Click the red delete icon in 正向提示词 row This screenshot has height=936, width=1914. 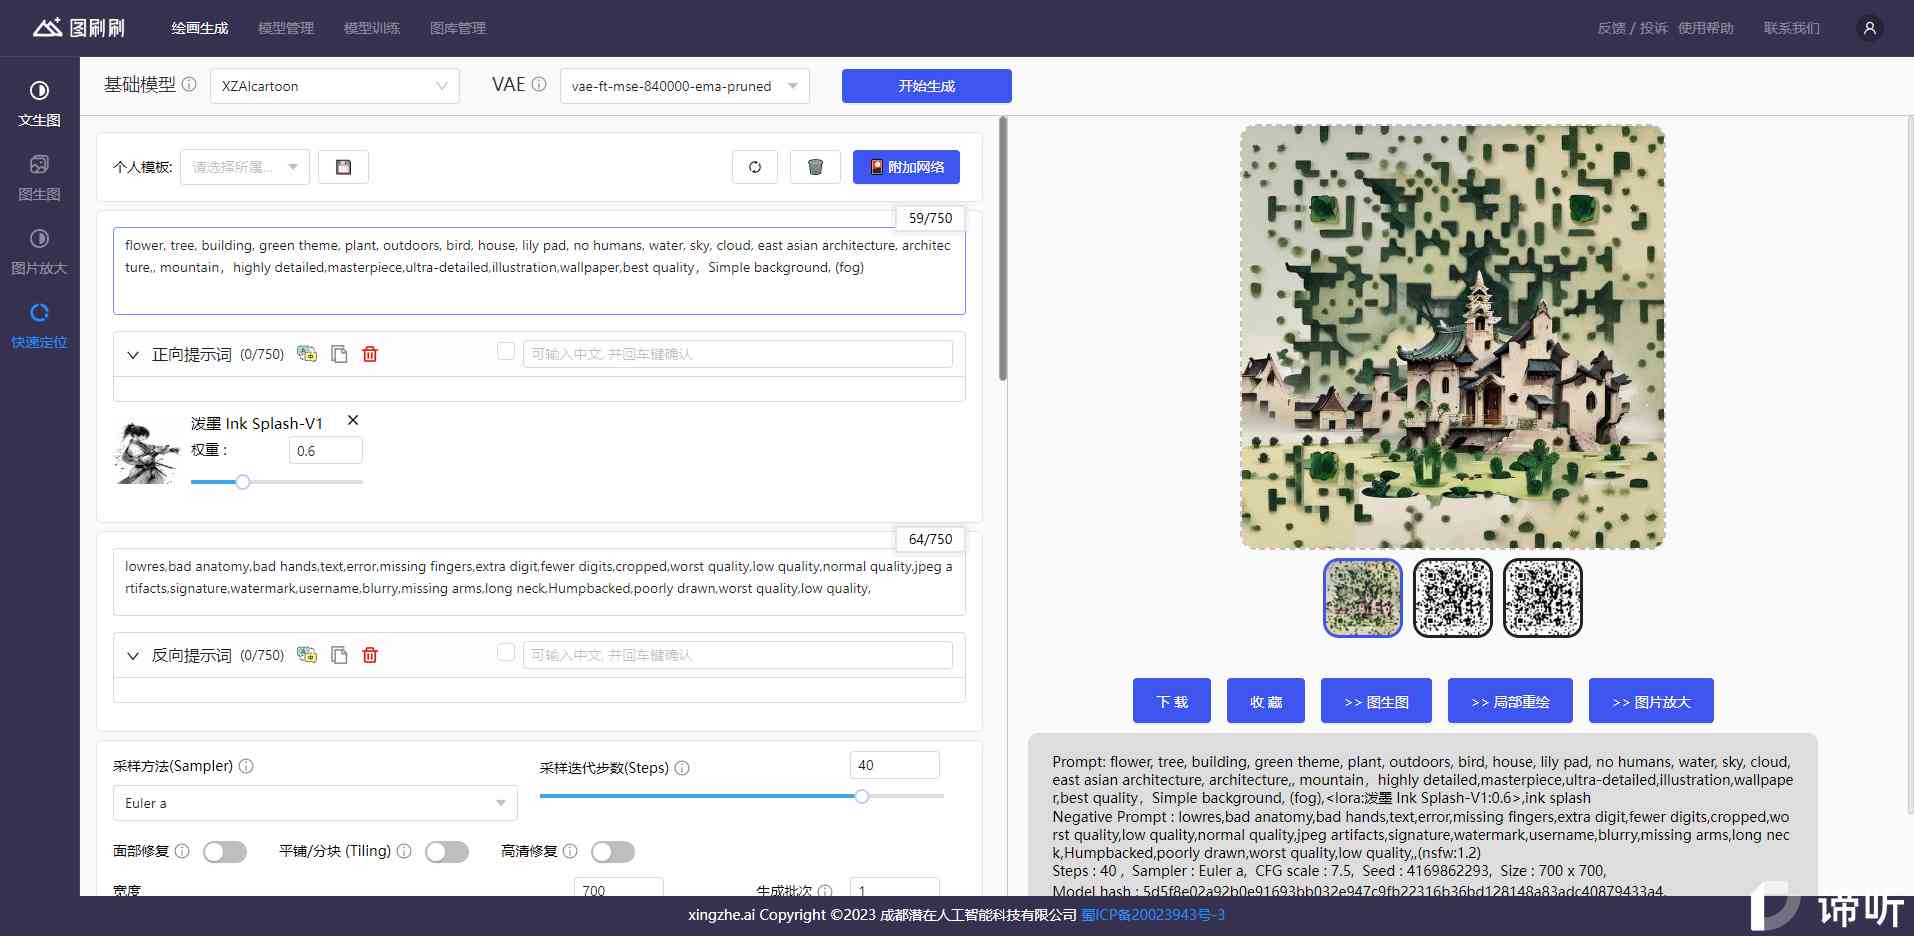click(370, 354)
